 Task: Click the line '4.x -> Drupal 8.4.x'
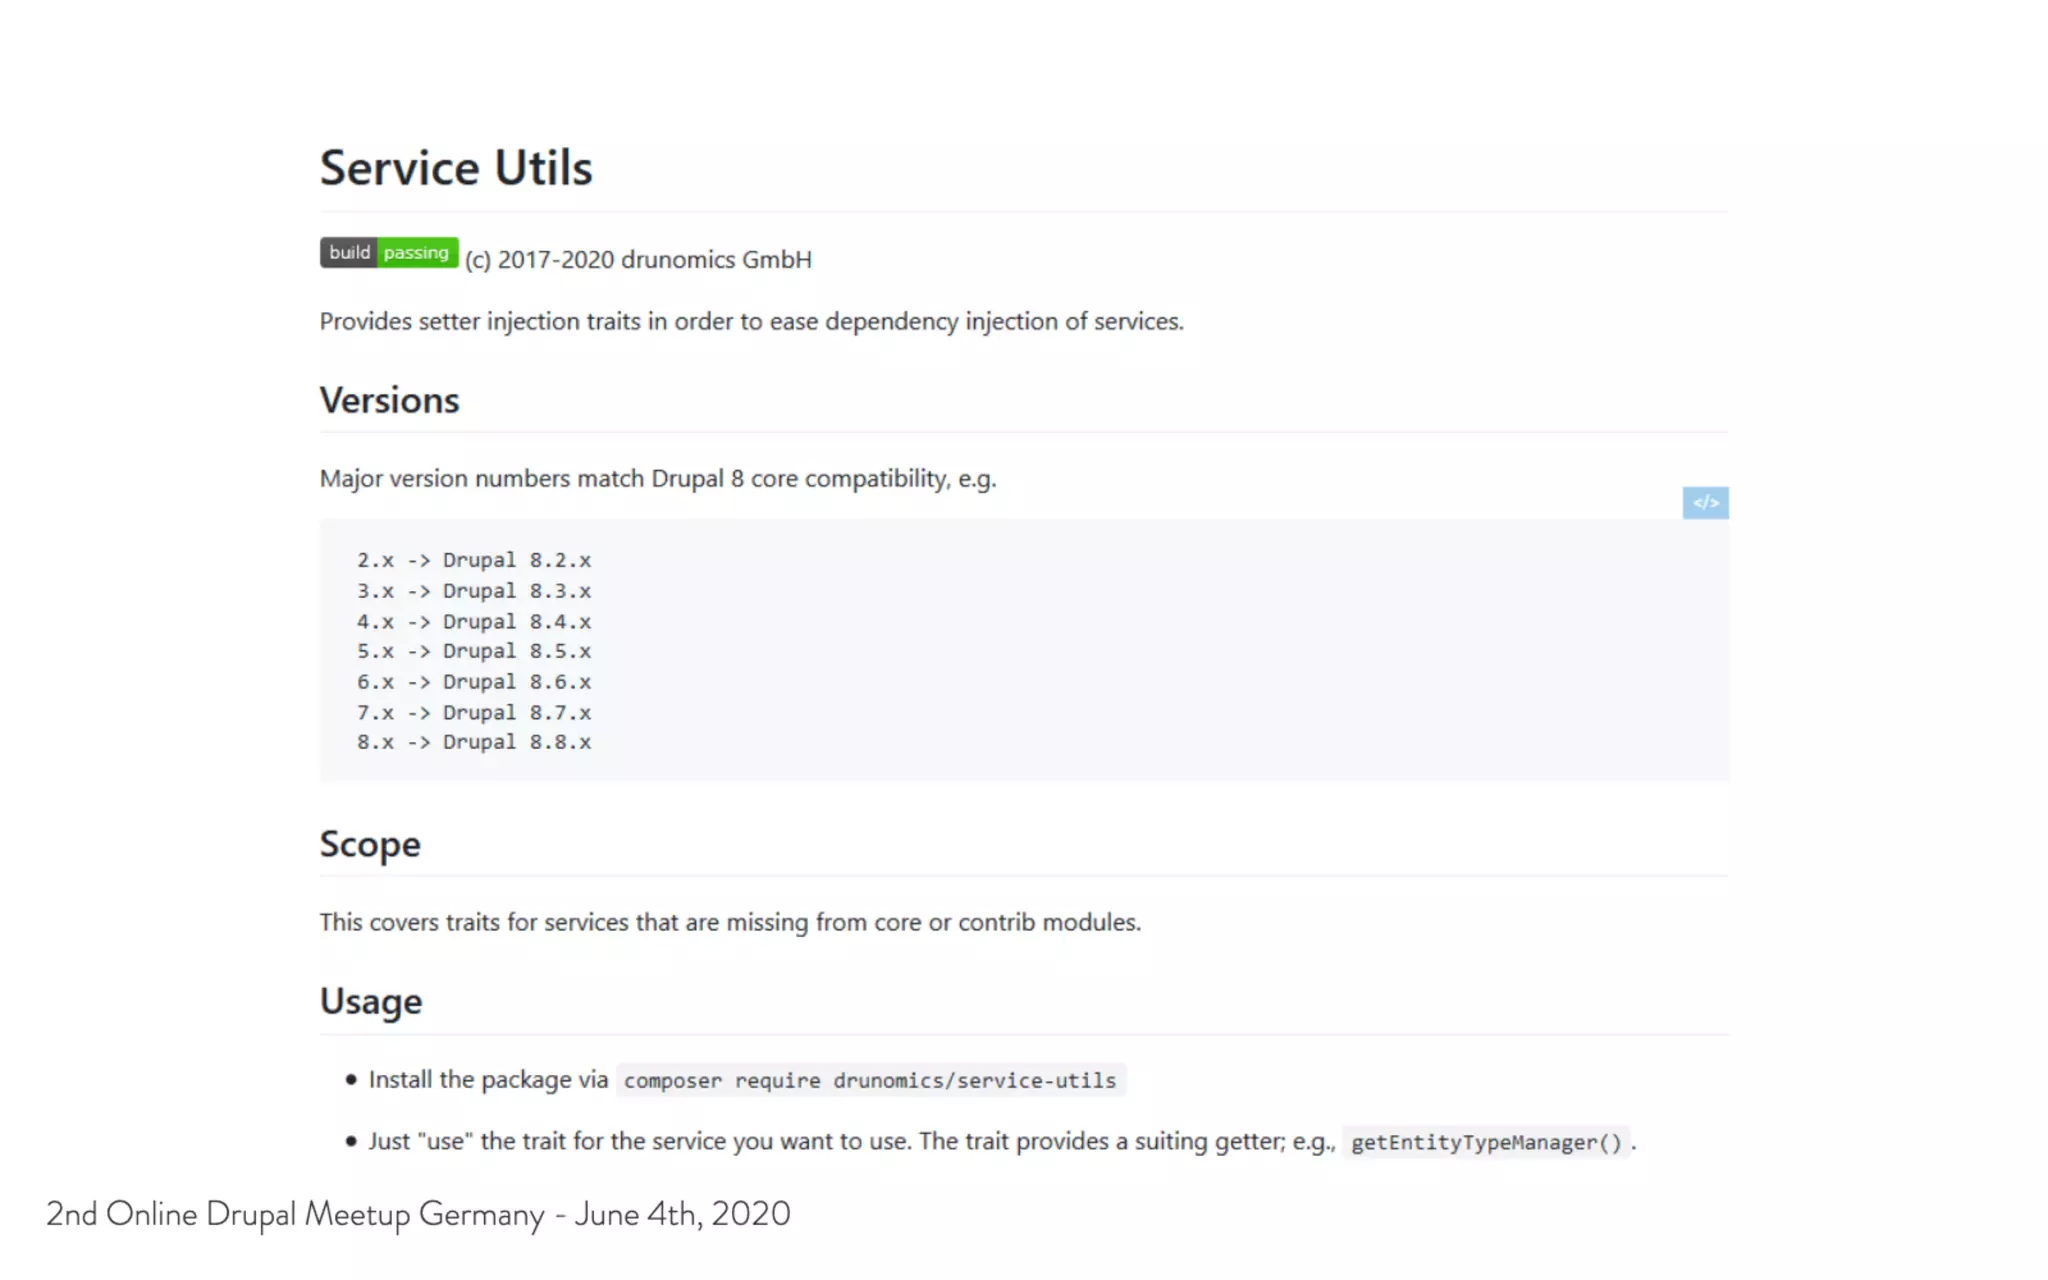point(474,621)
